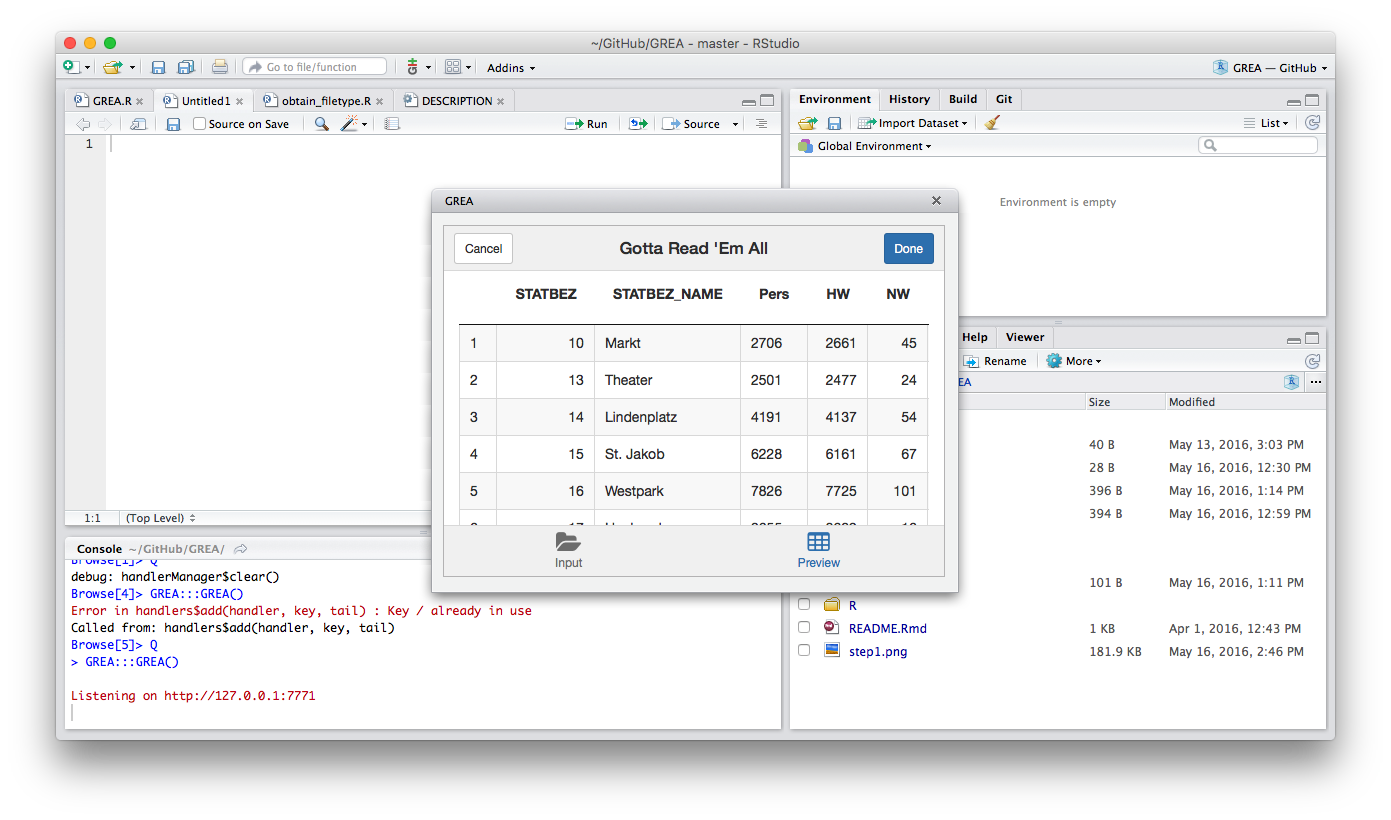Click the Load workspace icon in Environment pane
Image resolution: width=1391 pixels, height=820 pixels.
tap(807, 123)
